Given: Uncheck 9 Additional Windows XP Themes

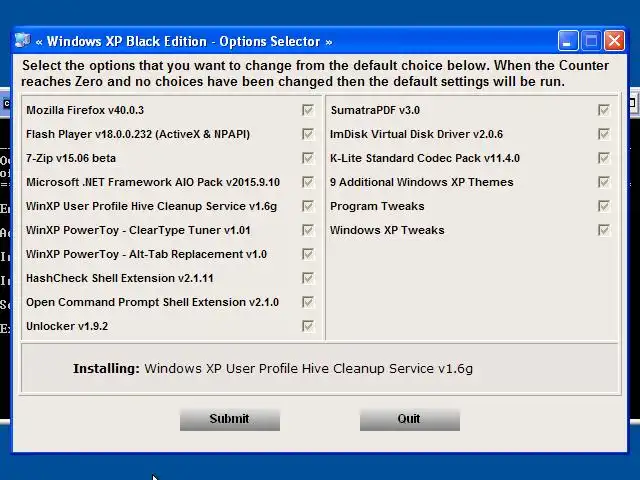Looking at the screenshot, I should (x=604, y=182).
